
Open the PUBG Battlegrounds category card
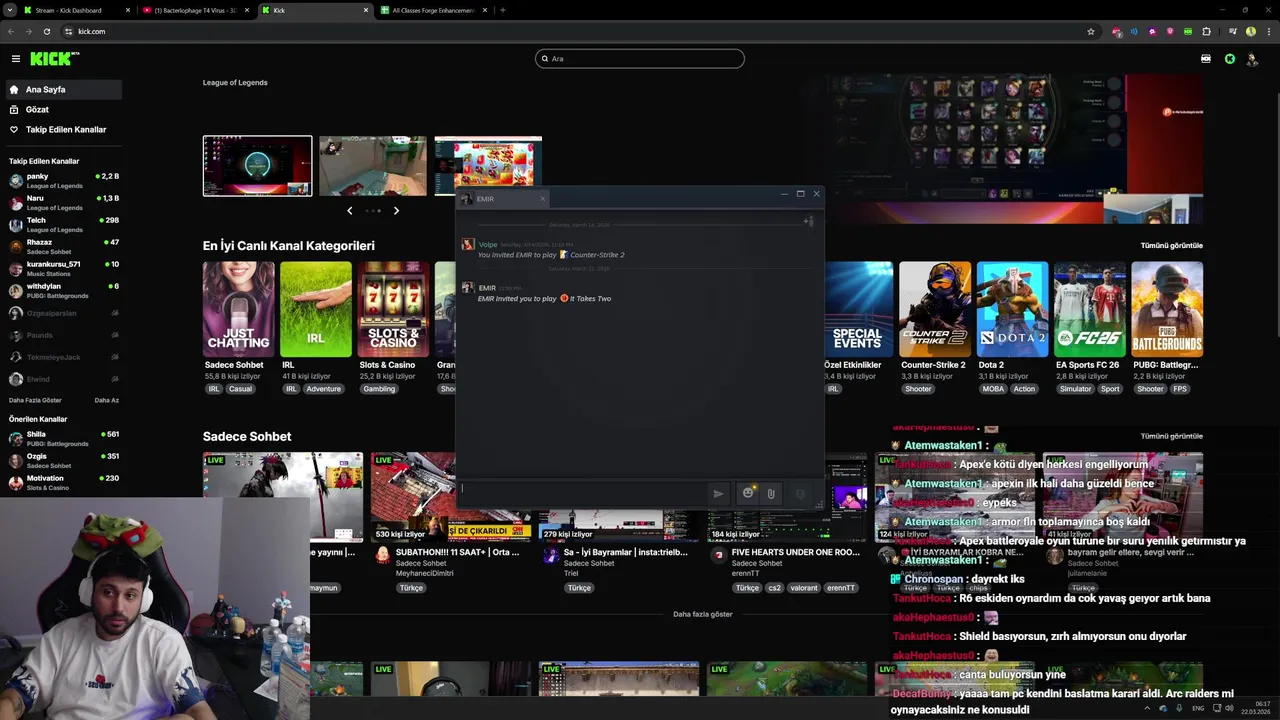(x=1167, y=309)
